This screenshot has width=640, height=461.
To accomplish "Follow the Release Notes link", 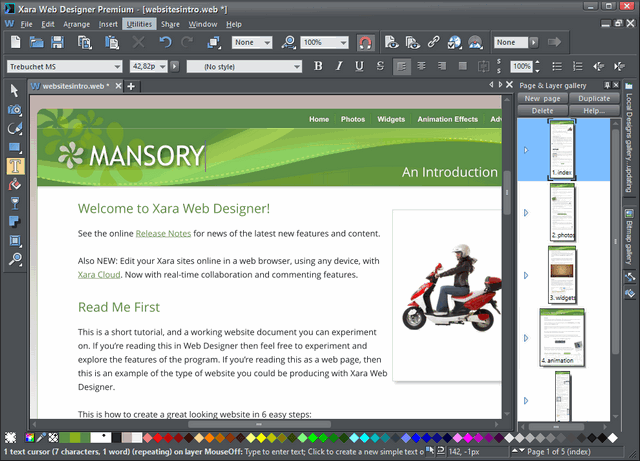I will pyautogui.click(x=163, y=233).
